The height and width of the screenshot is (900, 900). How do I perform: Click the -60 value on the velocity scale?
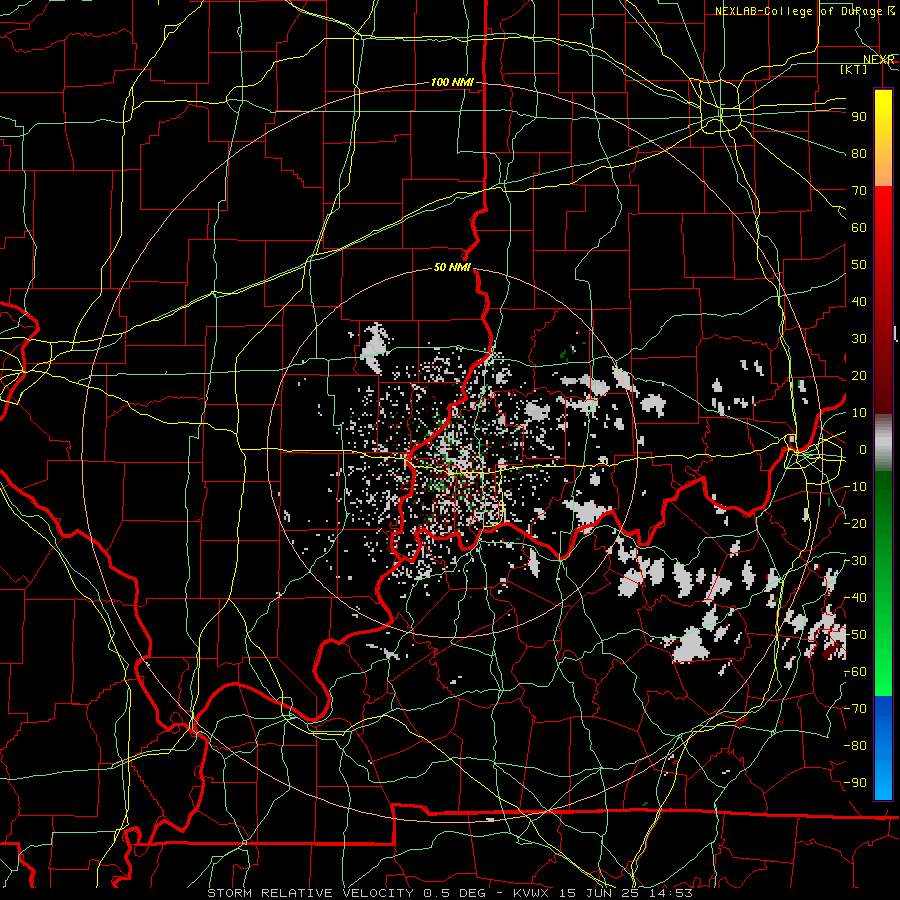coord(855,672)
